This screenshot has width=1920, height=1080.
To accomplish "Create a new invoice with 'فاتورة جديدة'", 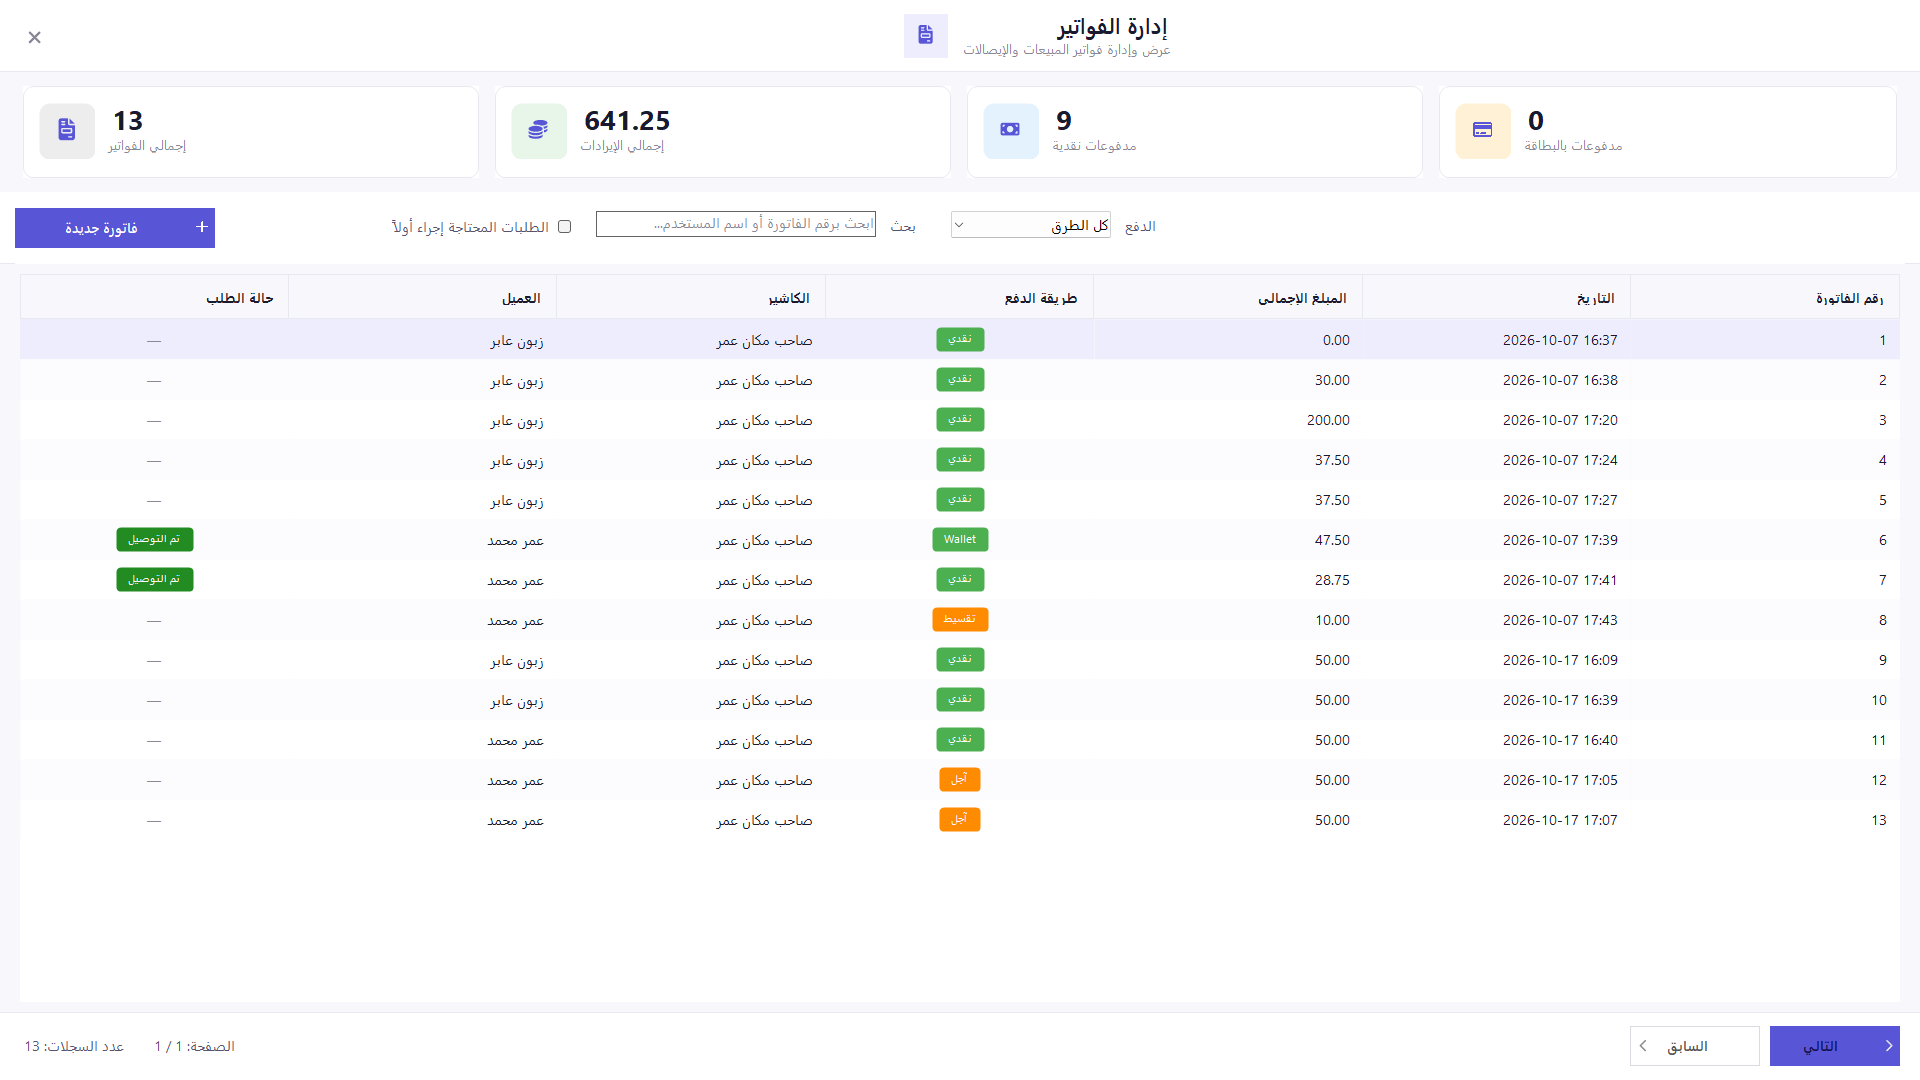I will (115, 228).
